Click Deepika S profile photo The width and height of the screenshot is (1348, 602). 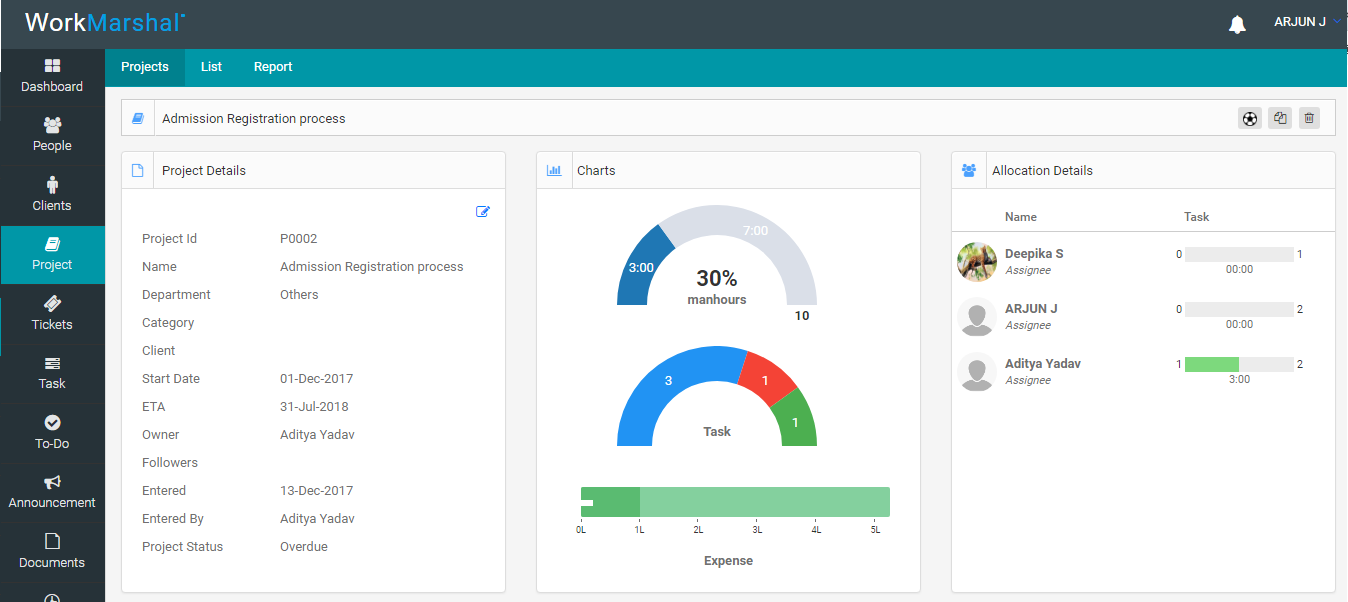pyautogui.click(x=977, y=262)
